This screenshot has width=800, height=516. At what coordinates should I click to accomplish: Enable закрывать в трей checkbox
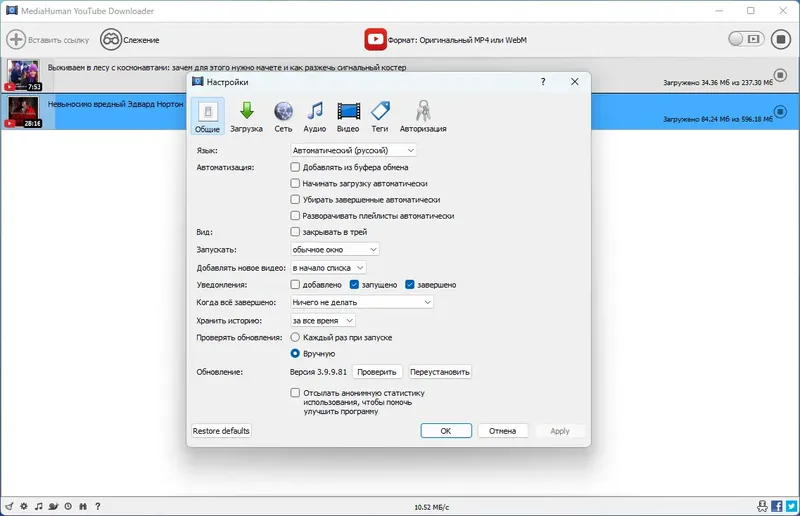pos(295,232)
